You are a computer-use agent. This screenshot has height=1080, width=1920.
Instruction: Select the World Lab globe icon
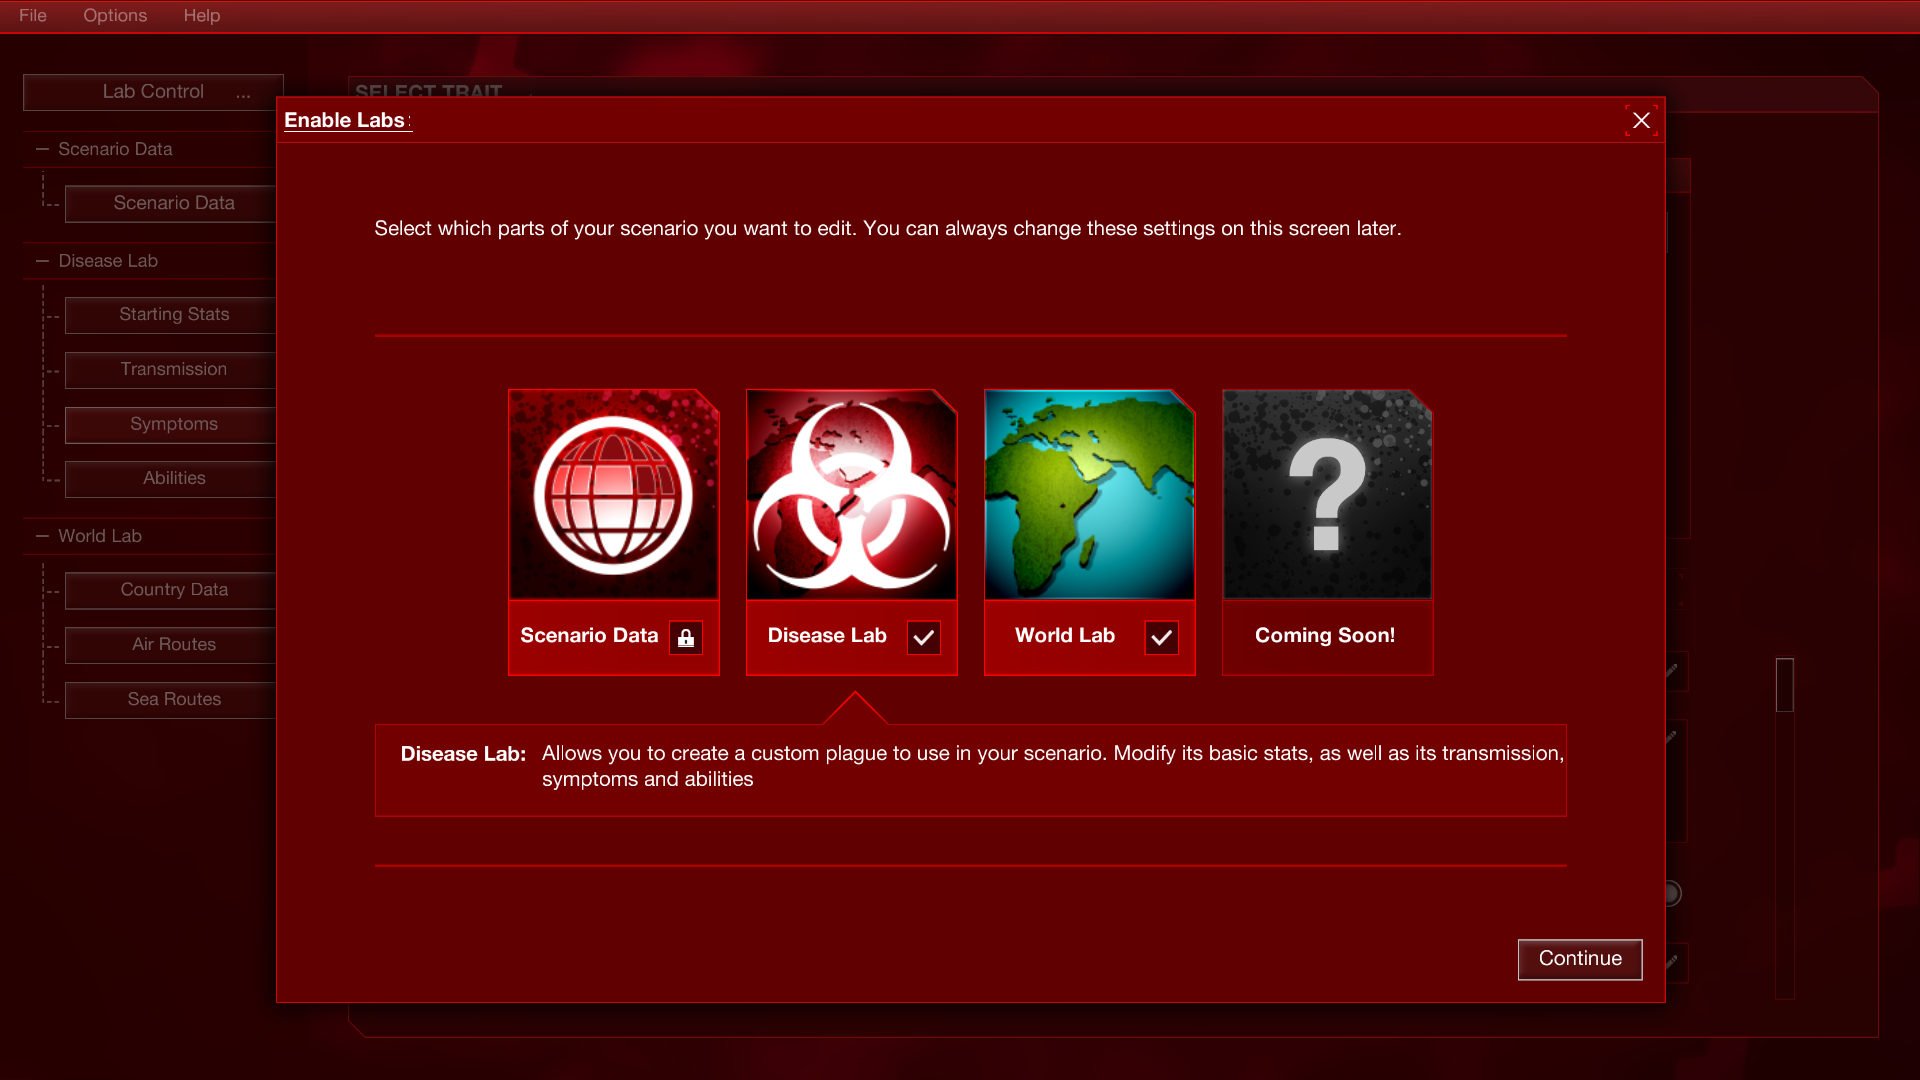point(1089,495)
